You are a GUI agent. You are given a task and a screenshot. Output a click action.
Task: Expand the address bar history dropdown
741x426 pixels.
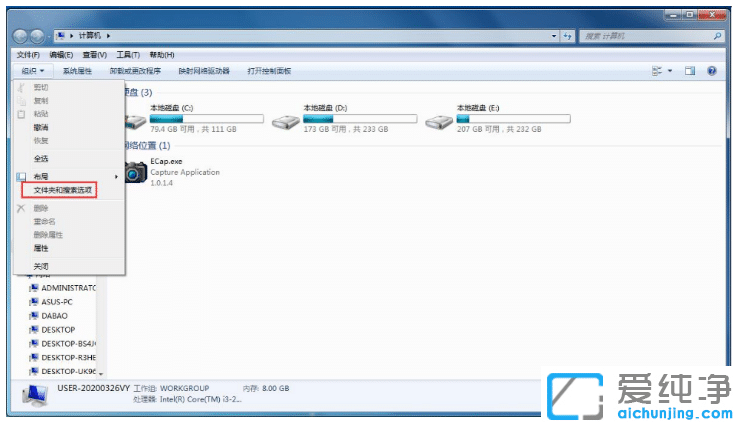pyautogui.click(x=554, y=36)
